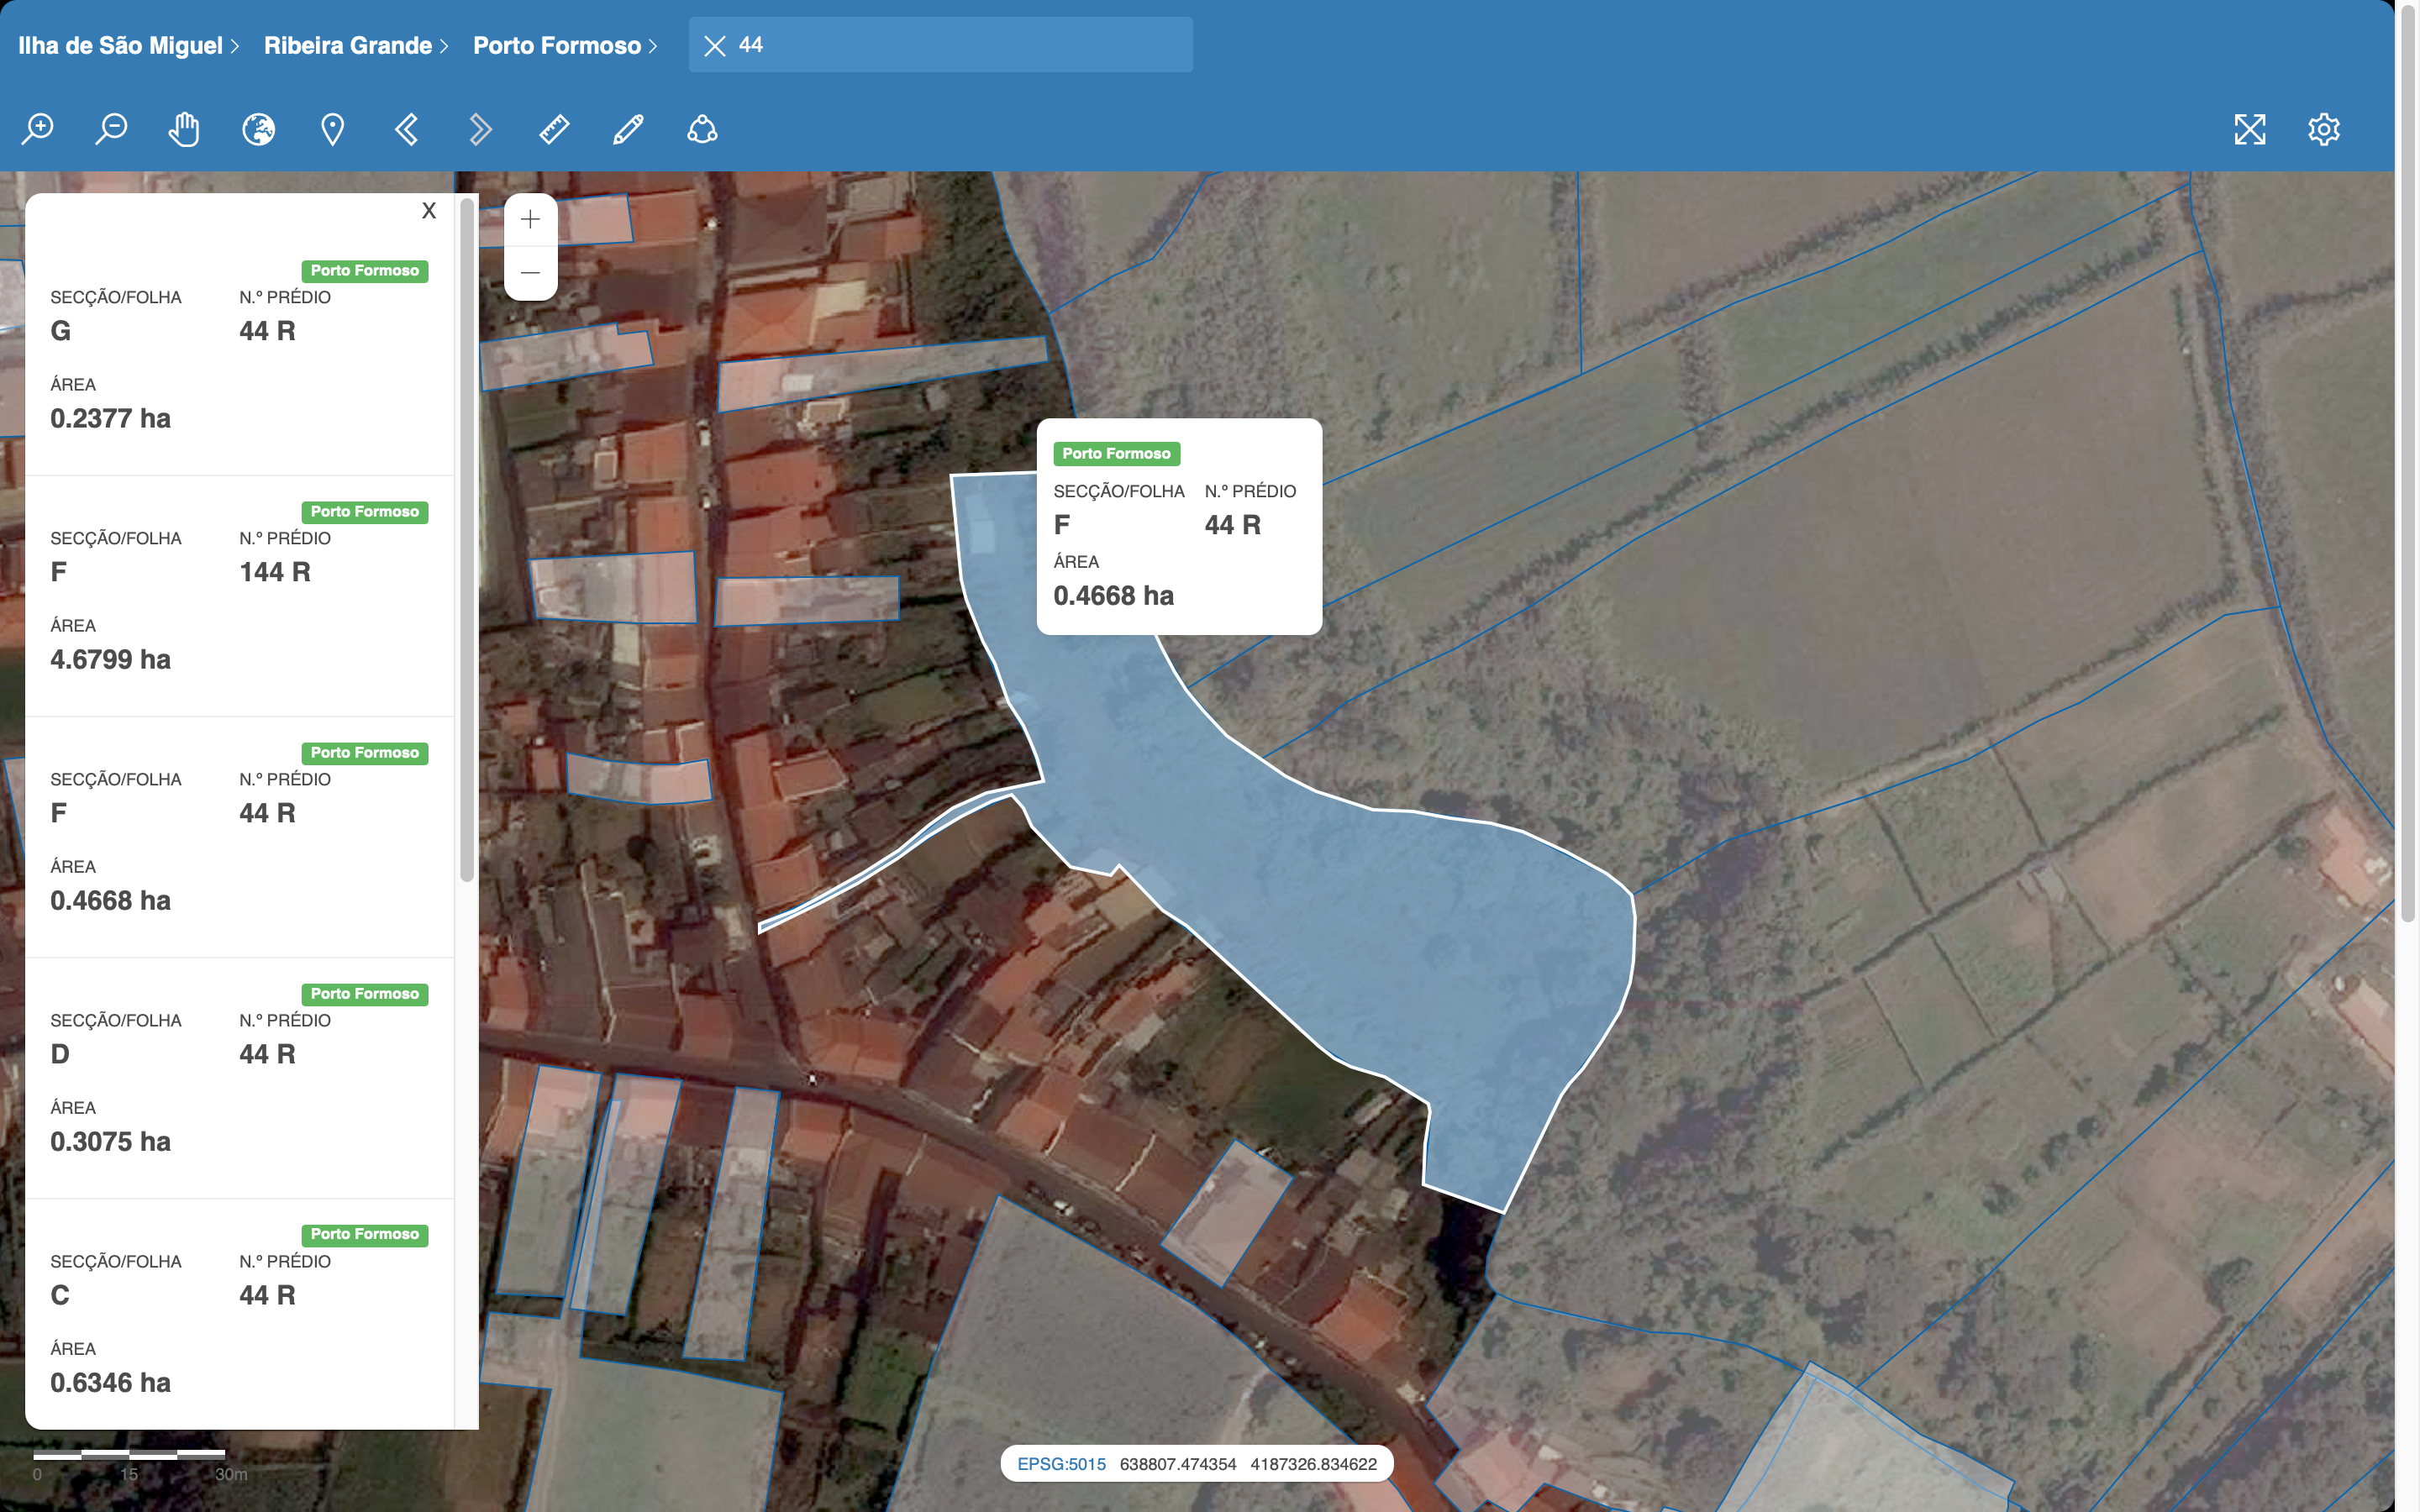
Task: Click the globe full extent icon
Action: click(258, 129)
